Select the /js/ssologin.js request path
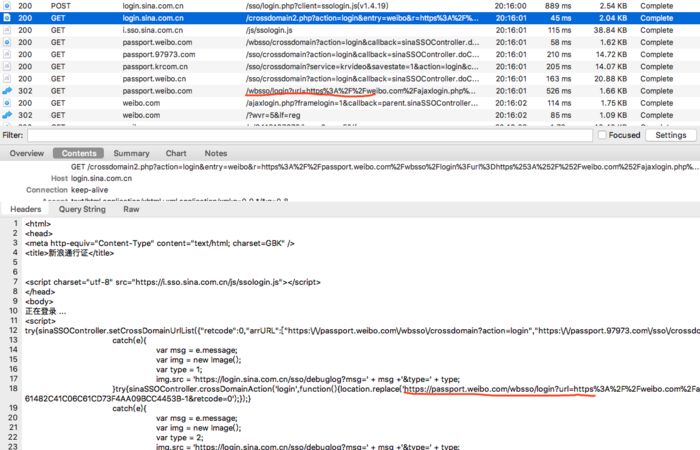 pos(269,30)
